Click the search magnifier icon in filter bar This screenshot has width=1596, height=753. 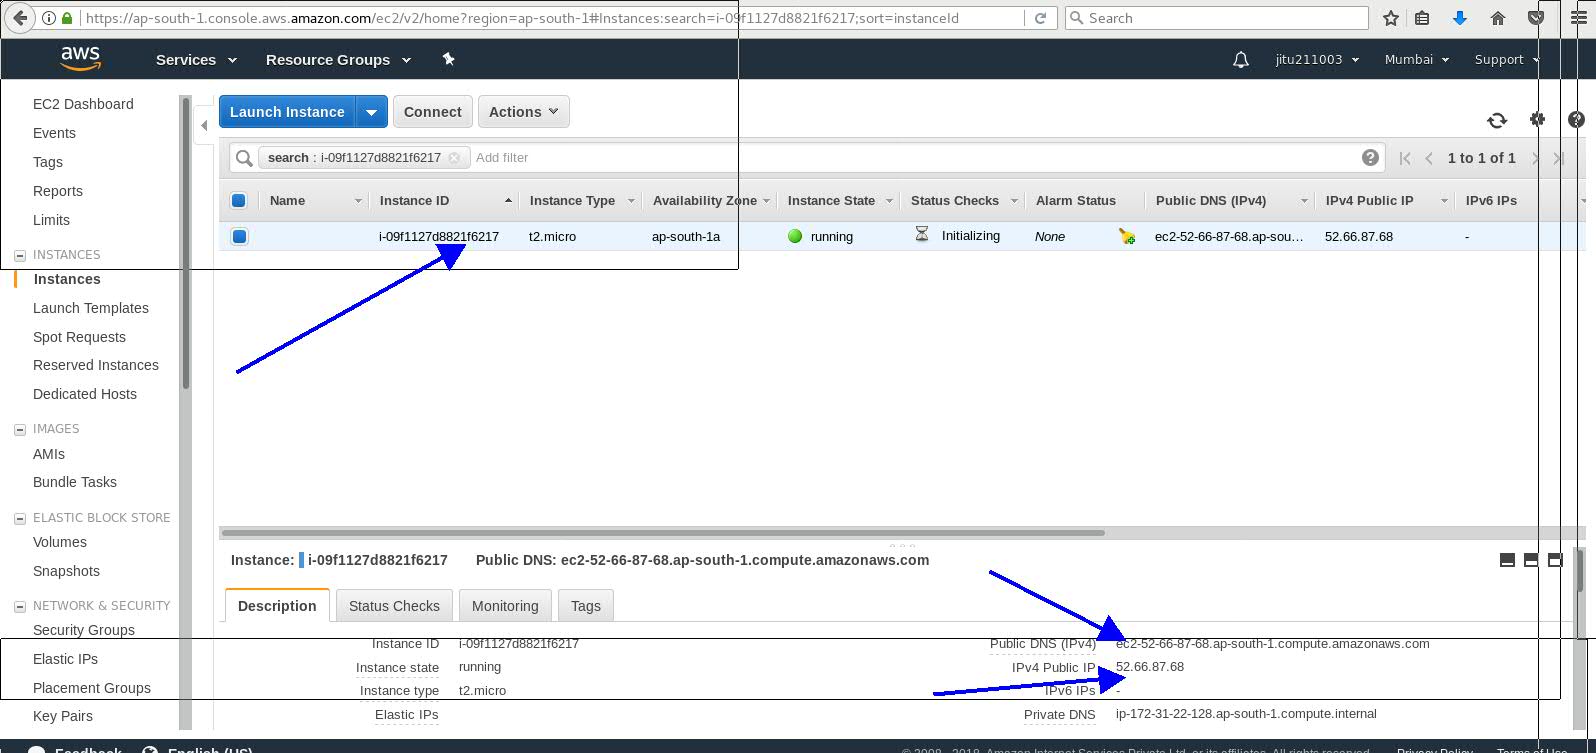click(244, 158)
